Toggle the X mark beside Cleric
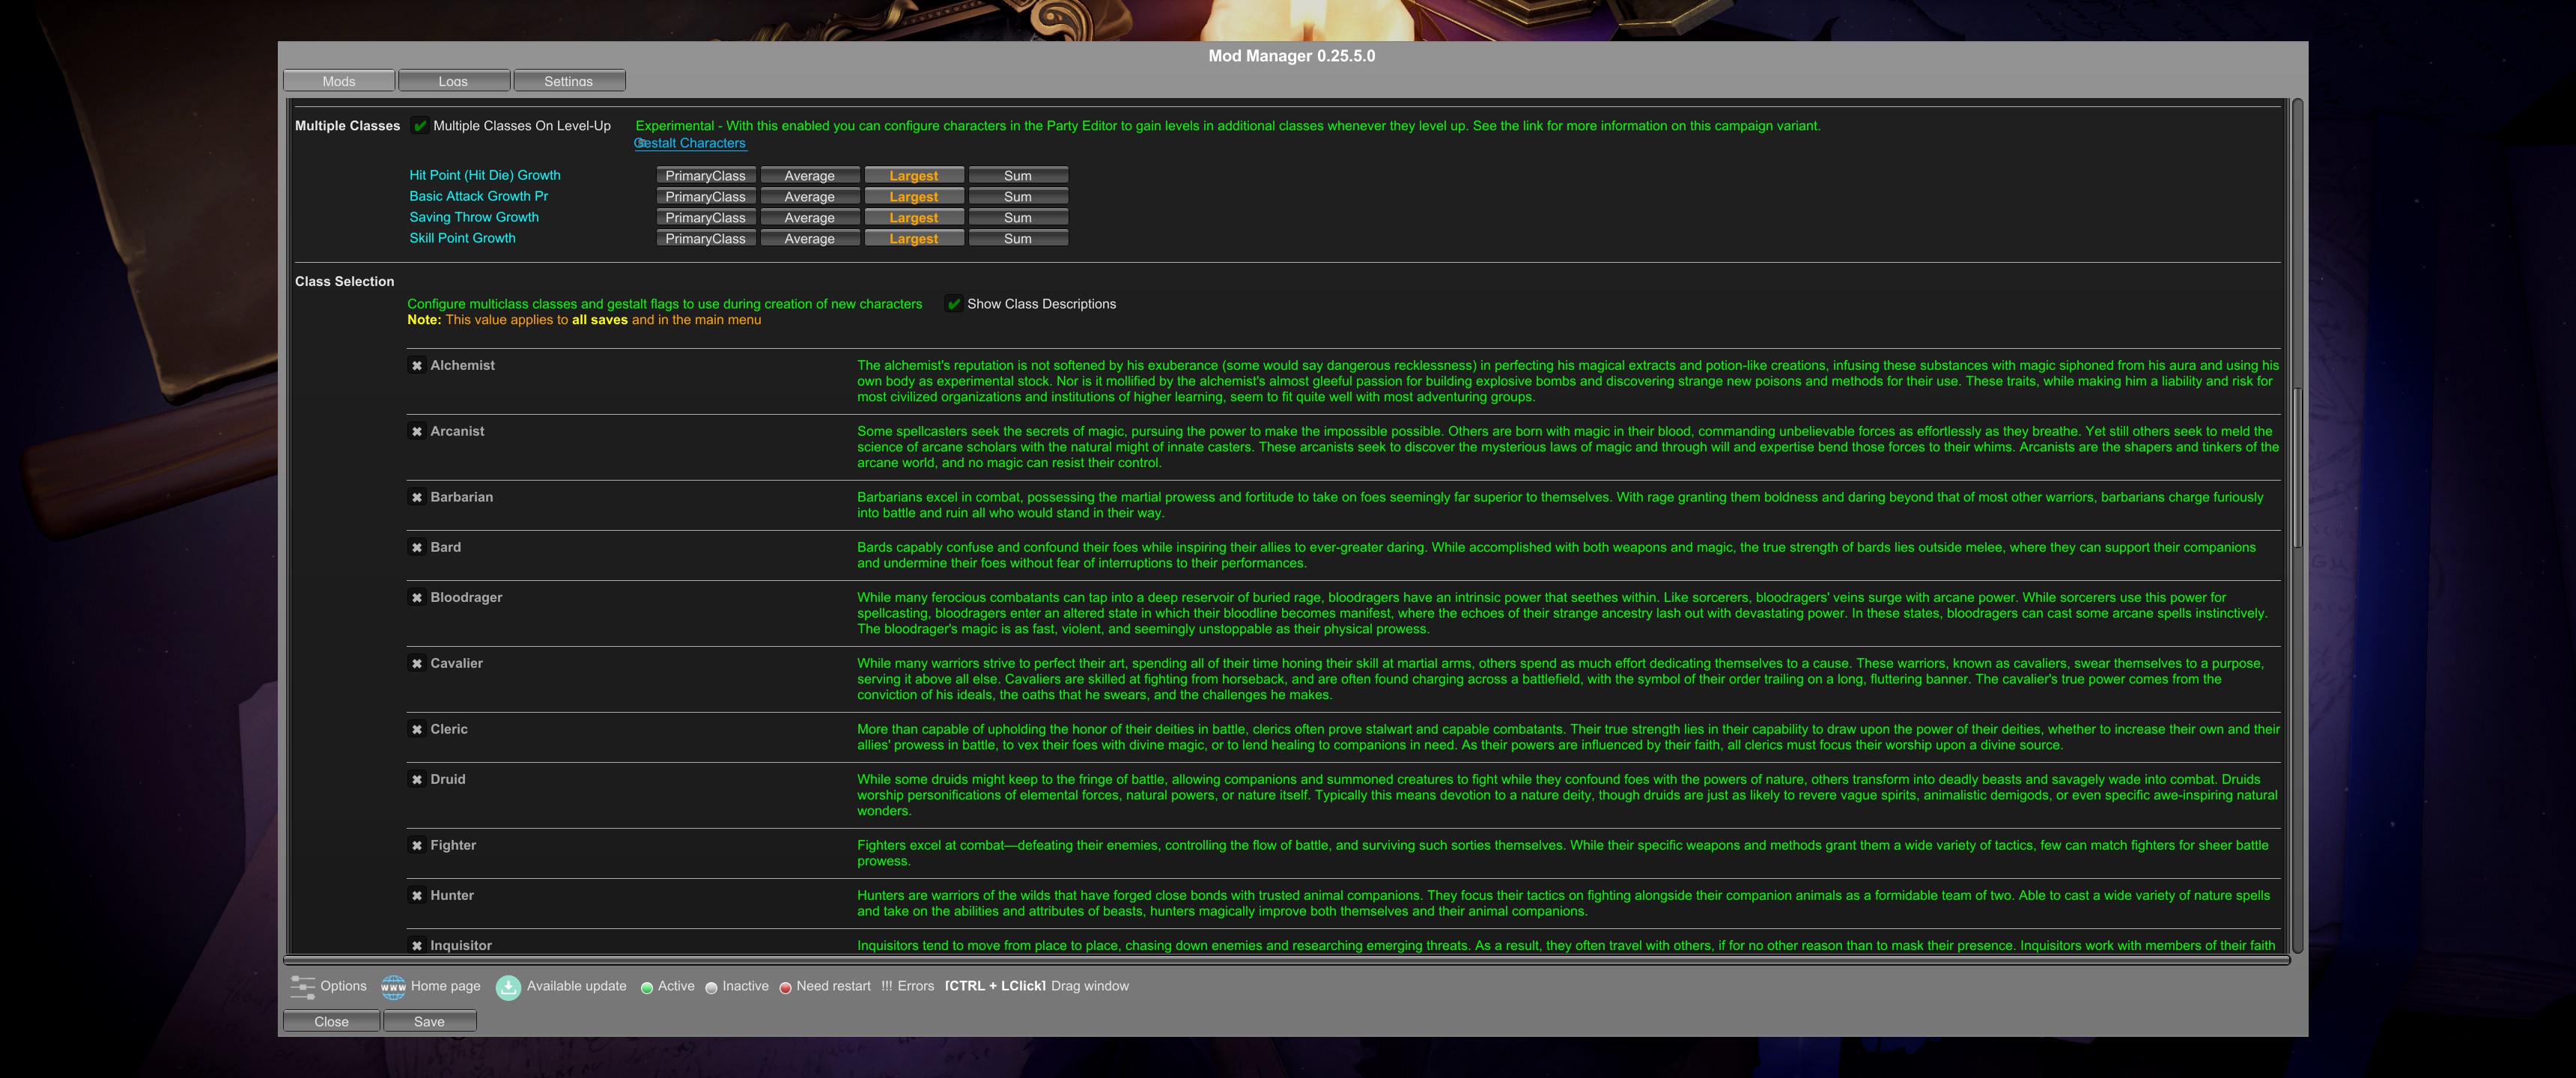The image size is (2576, 1078). coord(417,730)
